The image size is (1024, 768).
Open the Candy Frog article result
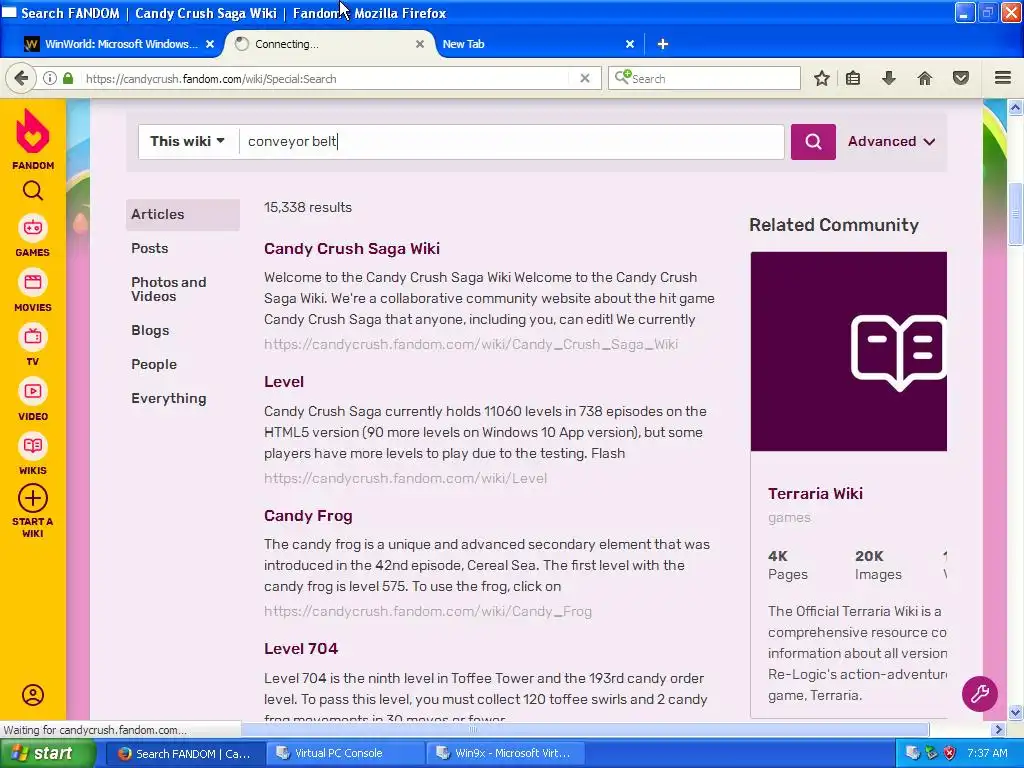[x=308, y=516]
